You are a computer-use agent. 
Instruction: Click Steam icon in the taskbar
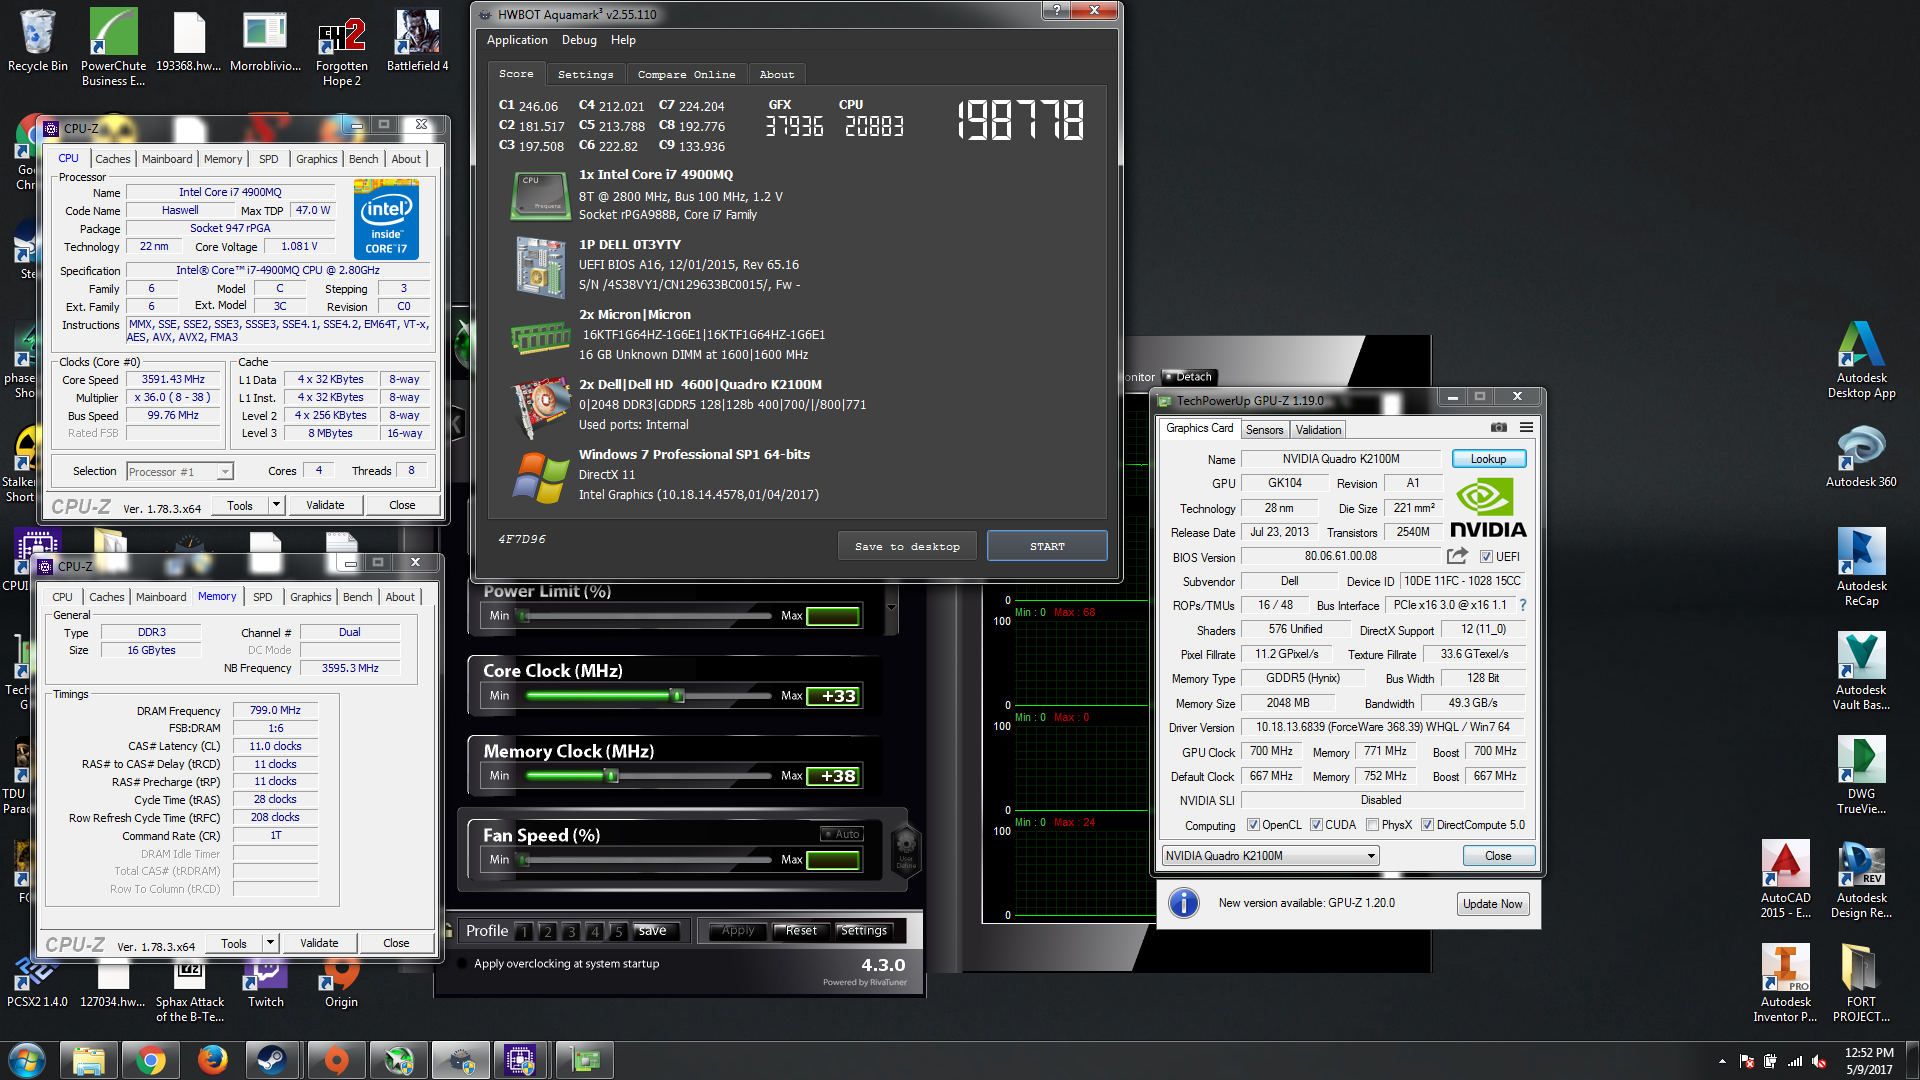pyautogui.click(x=272, y=1060)
